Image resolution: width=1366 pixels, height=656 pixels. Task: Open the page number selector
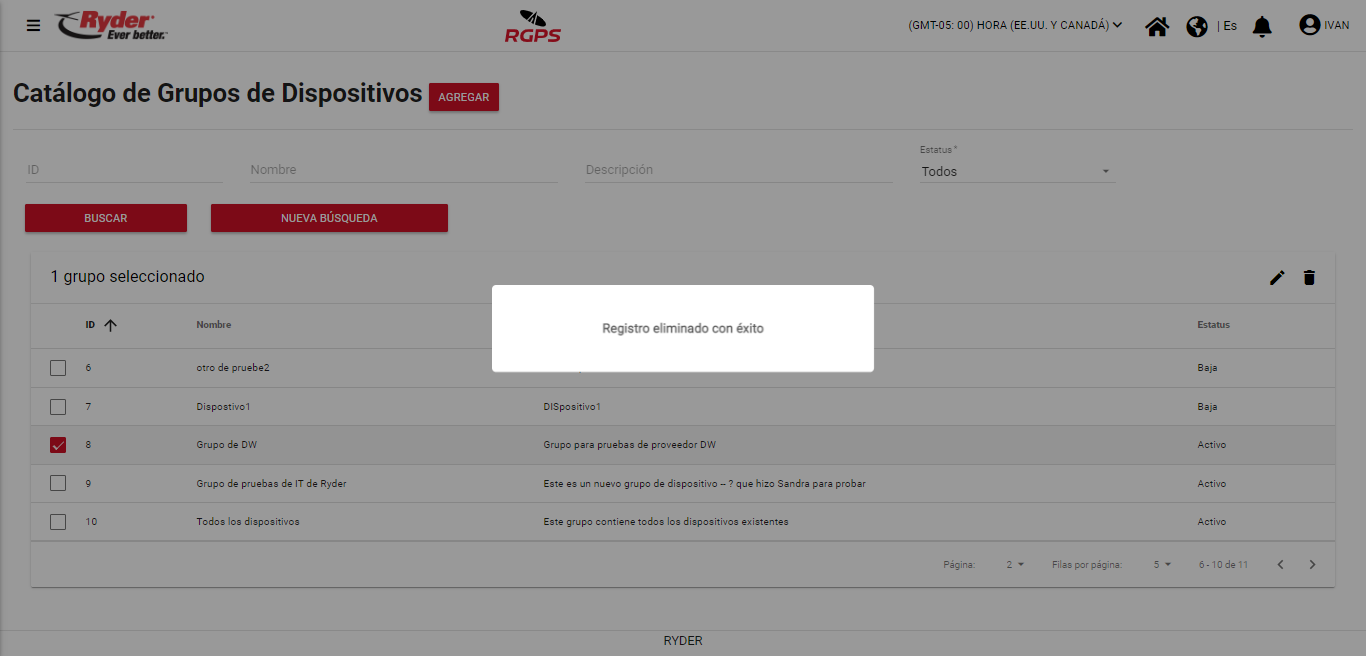click(1015, 565)
